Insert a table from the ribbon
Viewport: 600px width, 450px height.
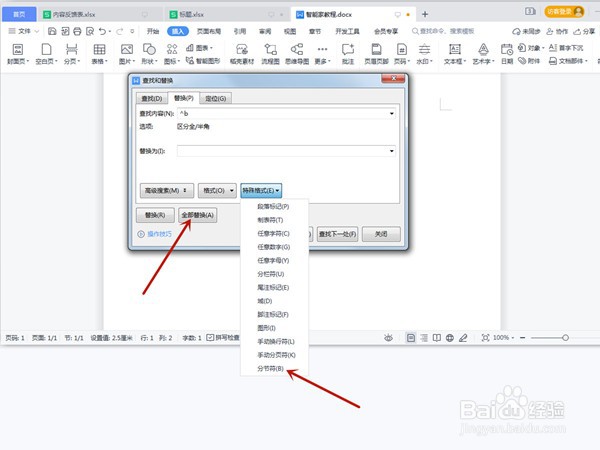[99, 54]
